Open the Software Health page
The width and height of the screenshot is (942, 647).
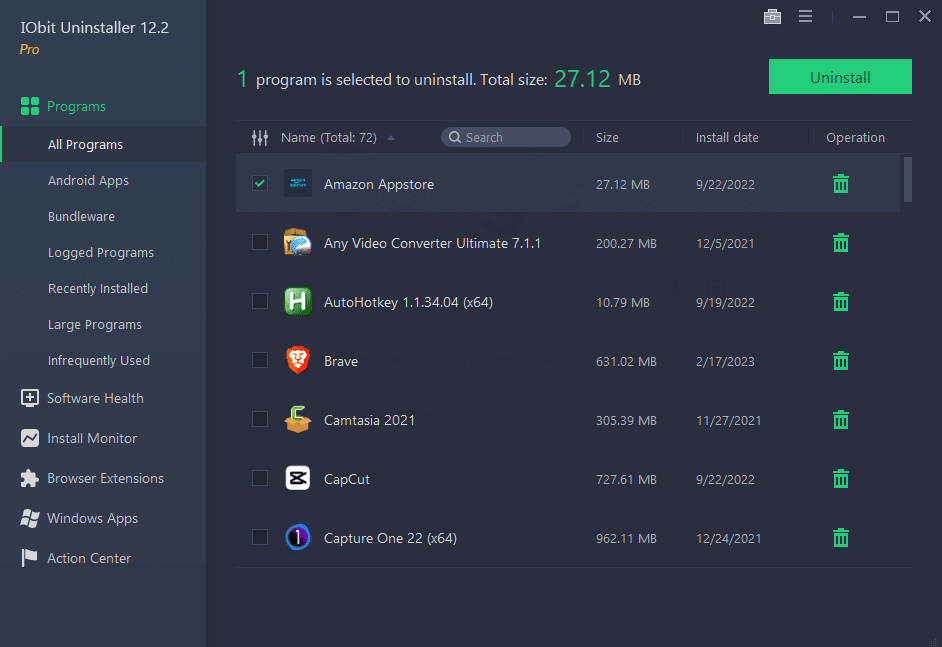tap(95, 398)
